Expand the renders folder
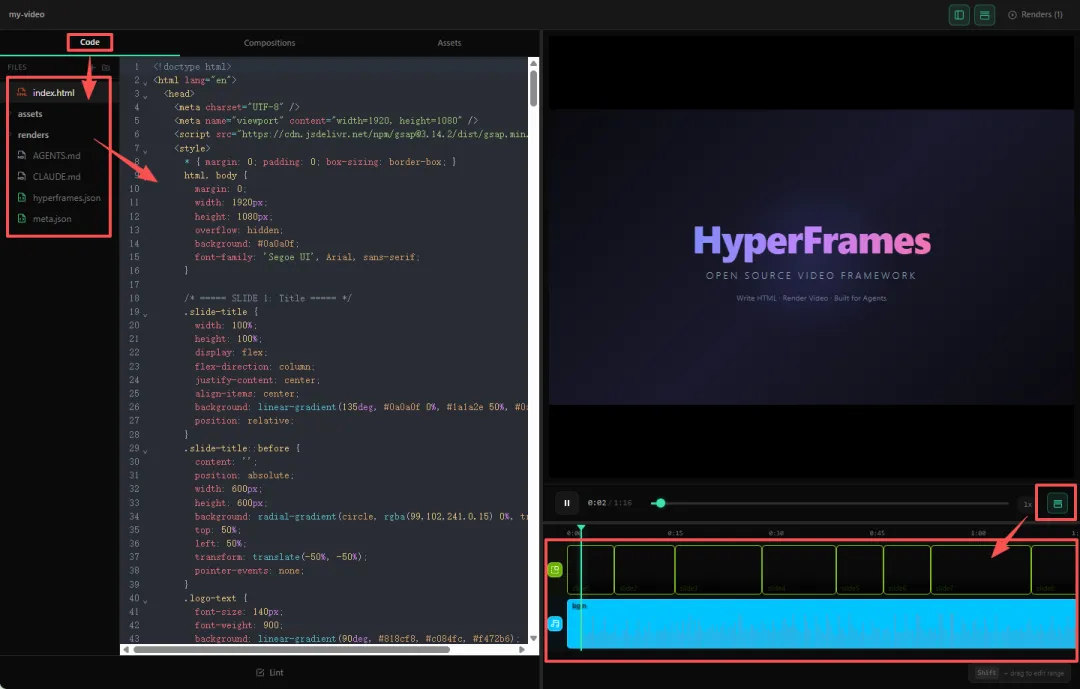The width and height of the screenshot is (1080, 689). tap(33, 135)
